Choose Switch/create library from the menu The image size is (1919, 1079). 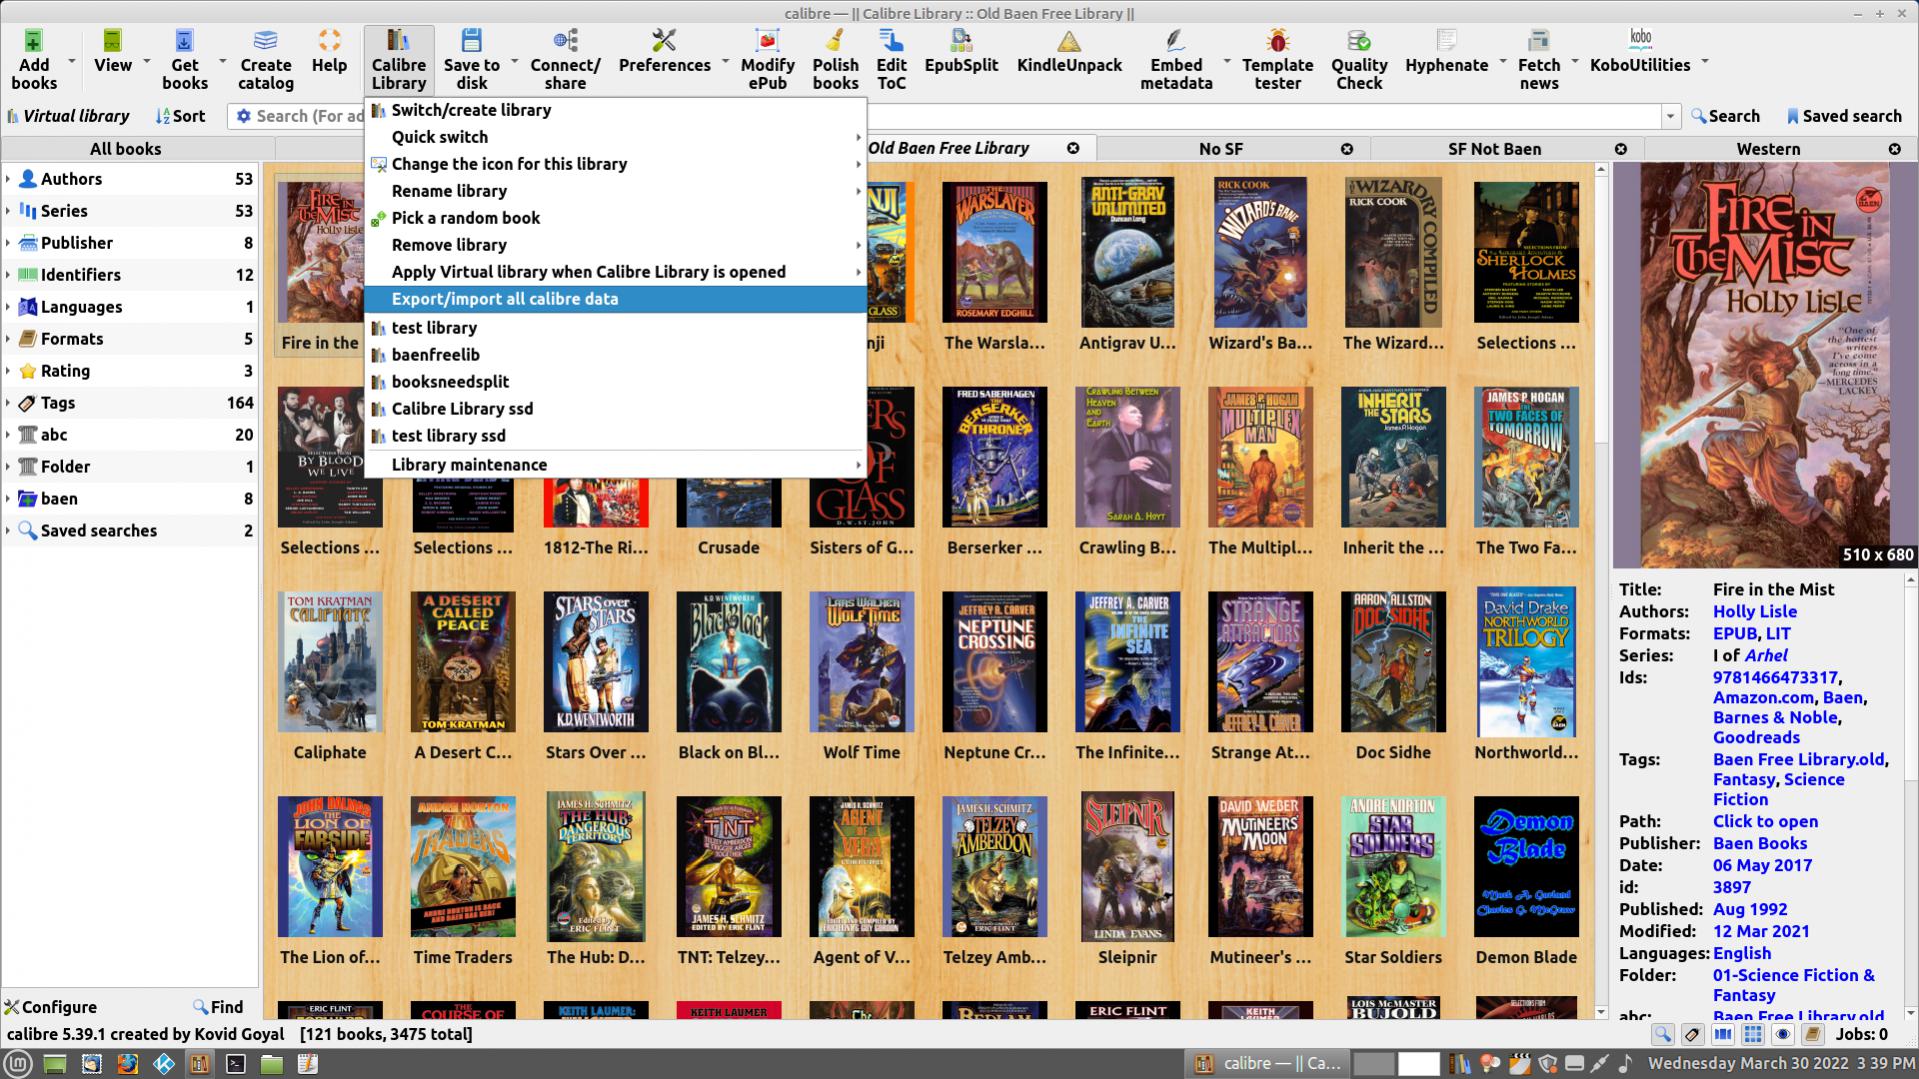615,110
